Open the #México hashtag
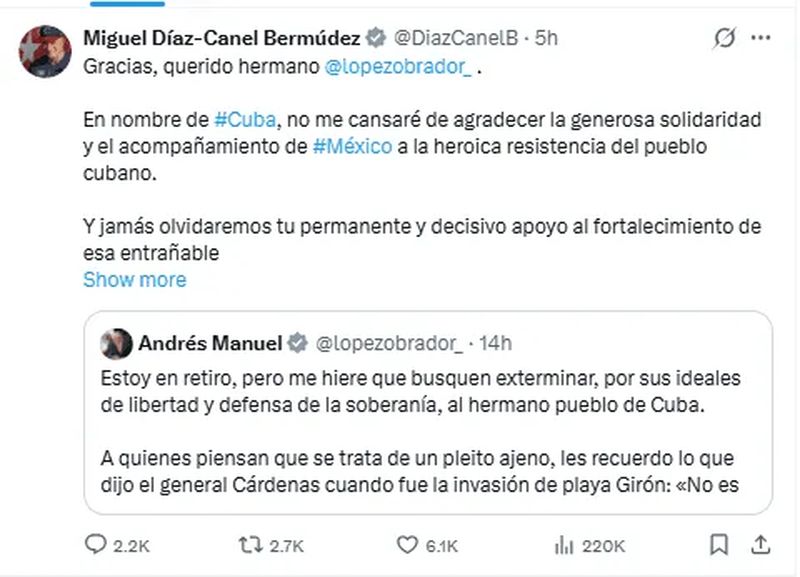 [x=351, y=145]
